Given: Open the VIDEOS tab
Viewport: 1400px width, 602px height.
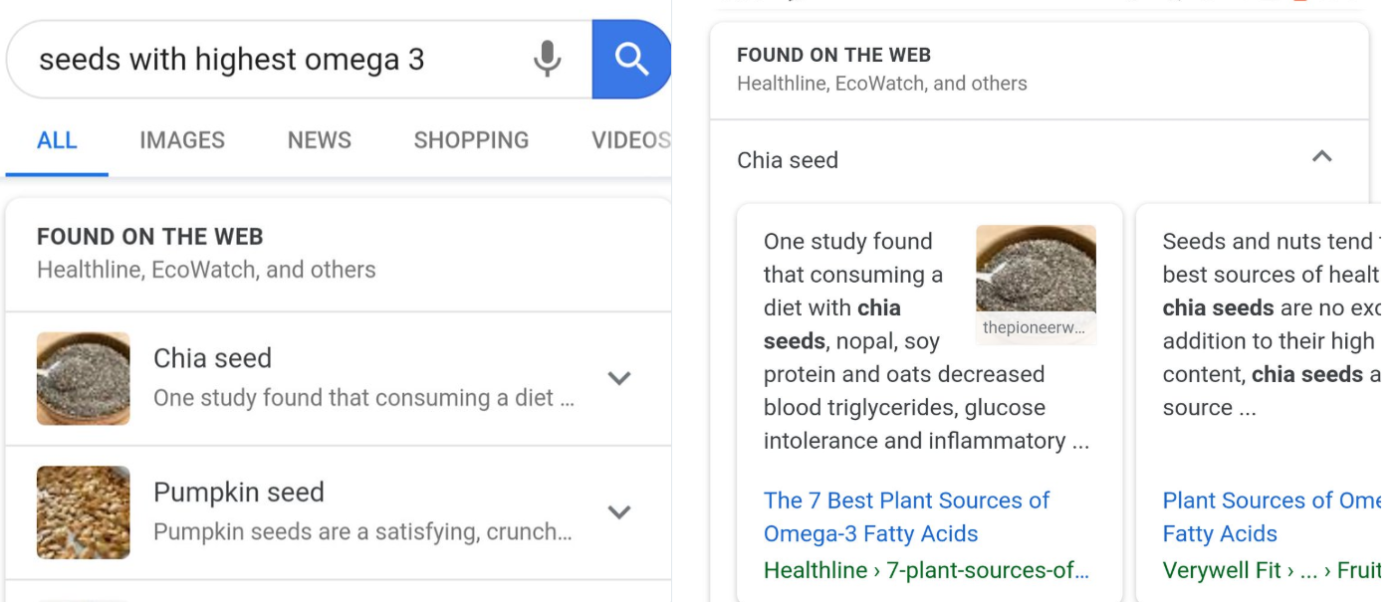Looking at the screenshot, I should (x=629, y=140).
